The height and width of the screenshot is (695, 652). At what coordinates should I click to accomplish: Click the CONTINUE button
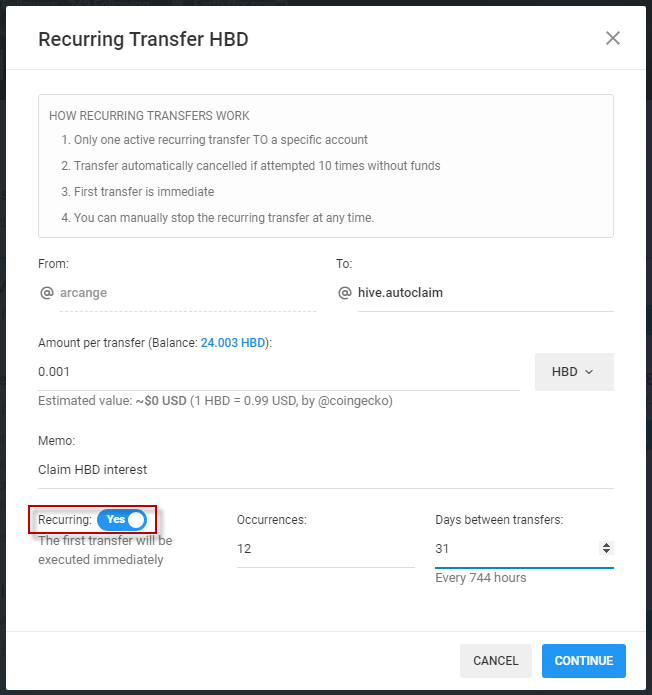(x=583, y=660)
